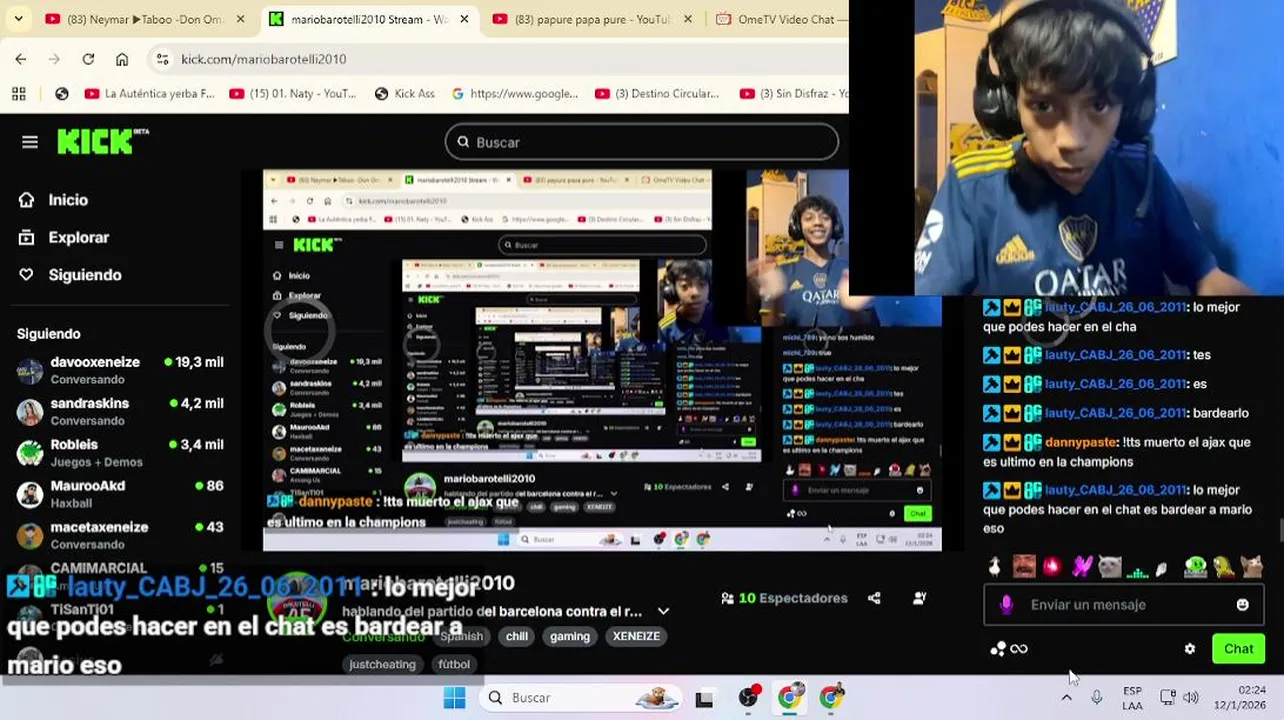1284x720 pixels.
Task: Click davooxeneize avatar thumbnail
Action: (30, 371)
